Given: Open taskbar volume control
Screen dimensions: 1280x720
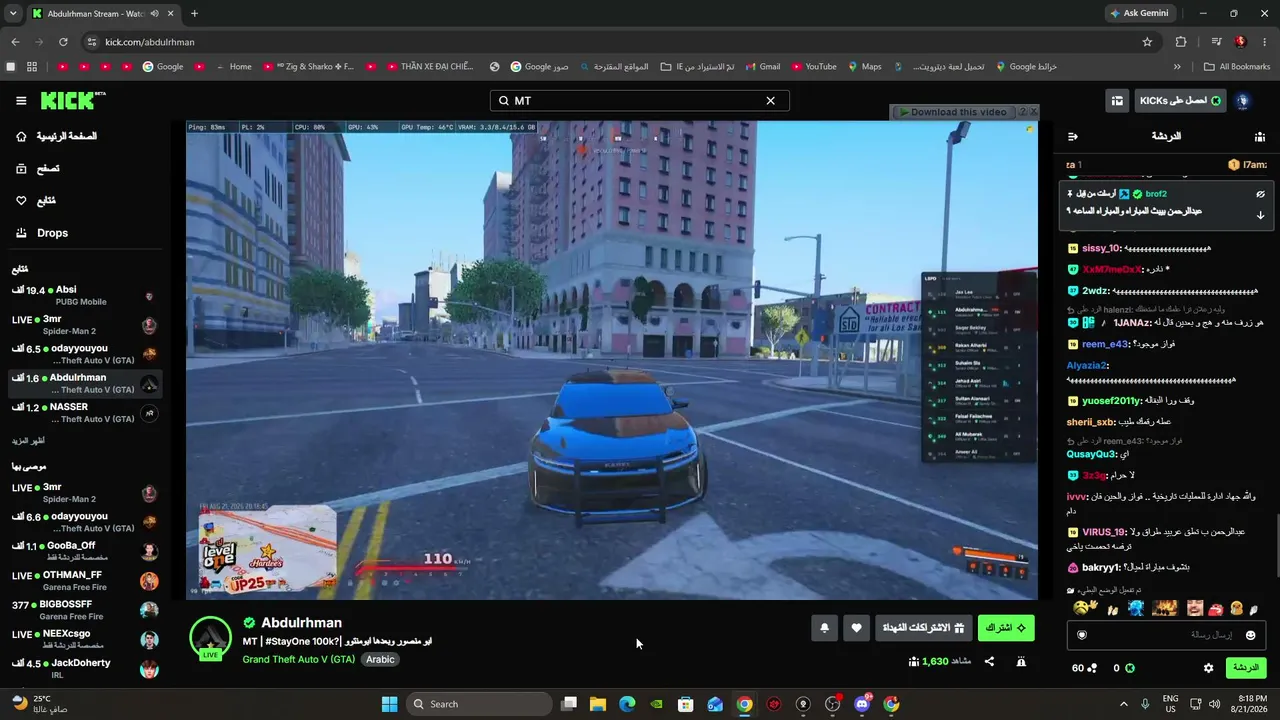Looking at the screenshot, I should (1214, 704).
